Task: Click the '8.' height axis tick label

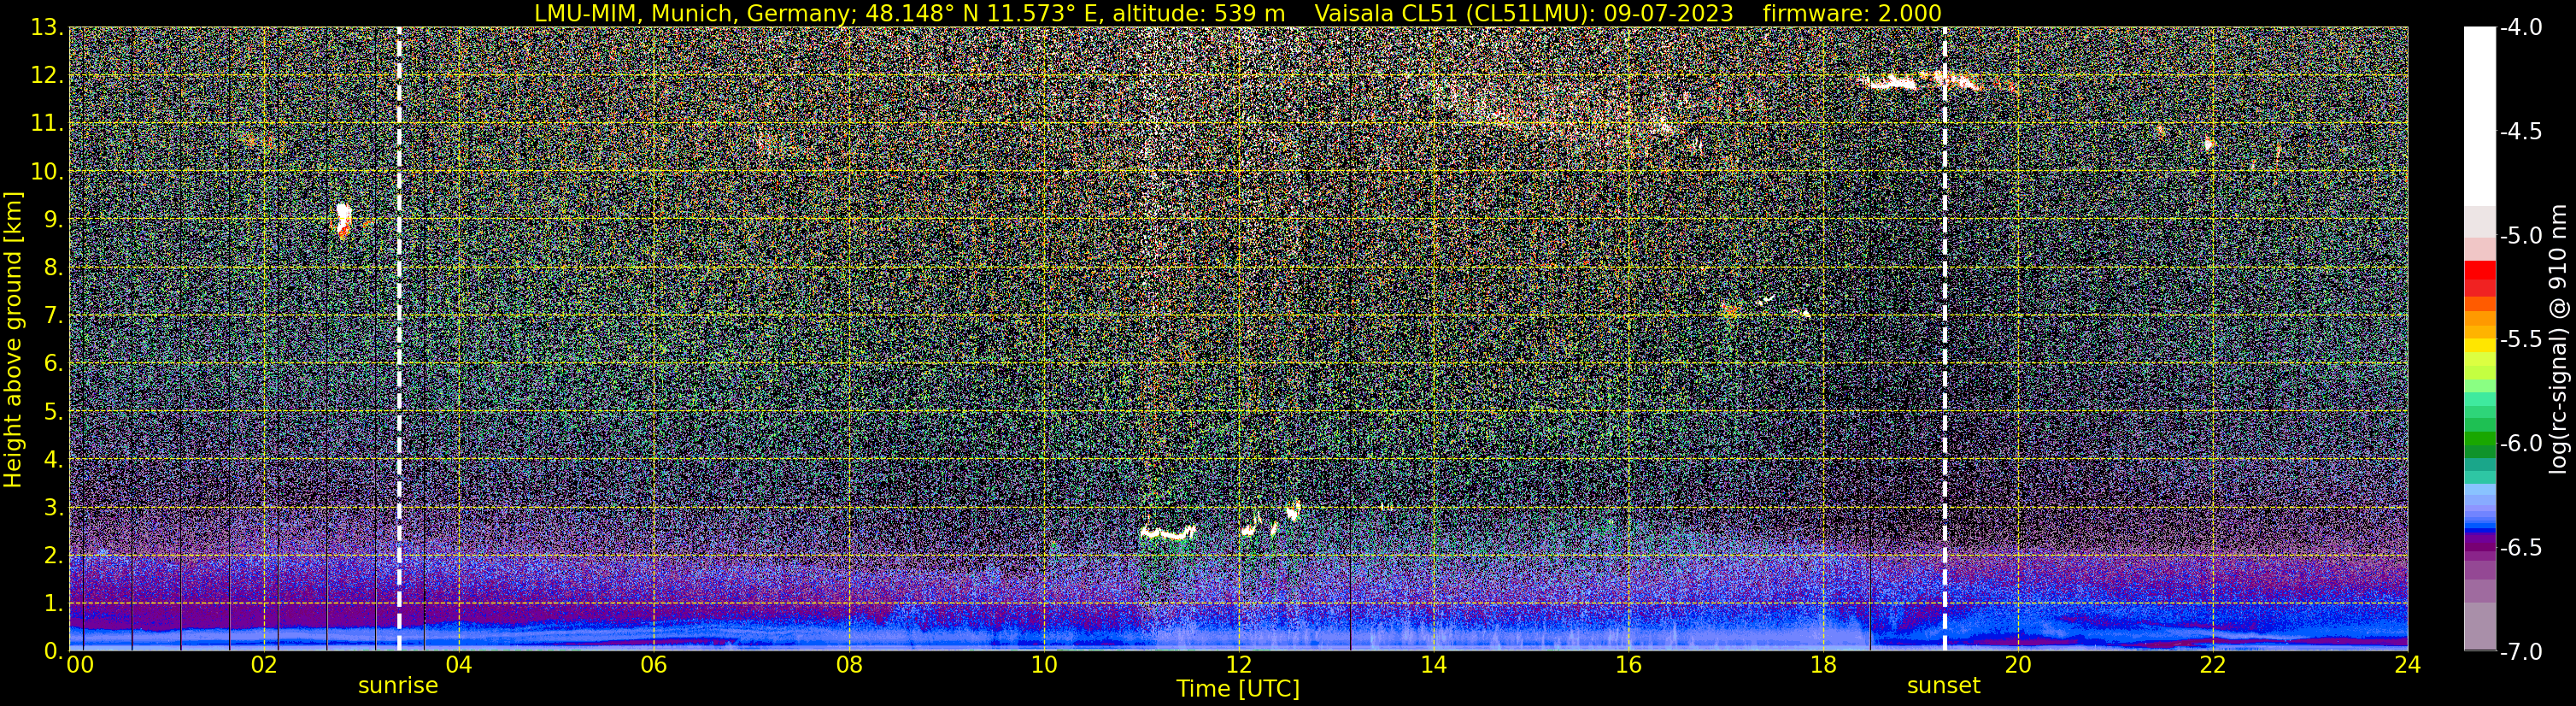Action: [x=53, y=268]
